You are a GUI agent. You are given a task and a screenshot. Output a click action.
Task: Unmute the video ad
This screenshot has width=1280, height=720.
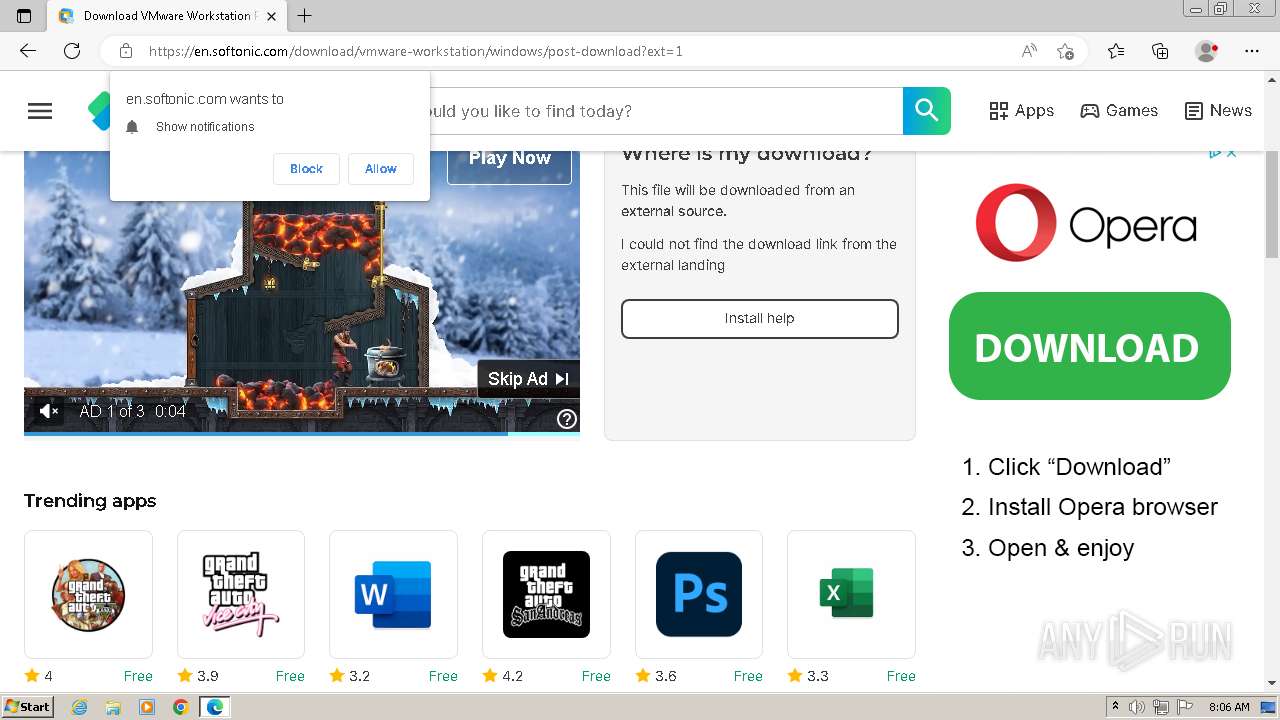click(48, 411)
